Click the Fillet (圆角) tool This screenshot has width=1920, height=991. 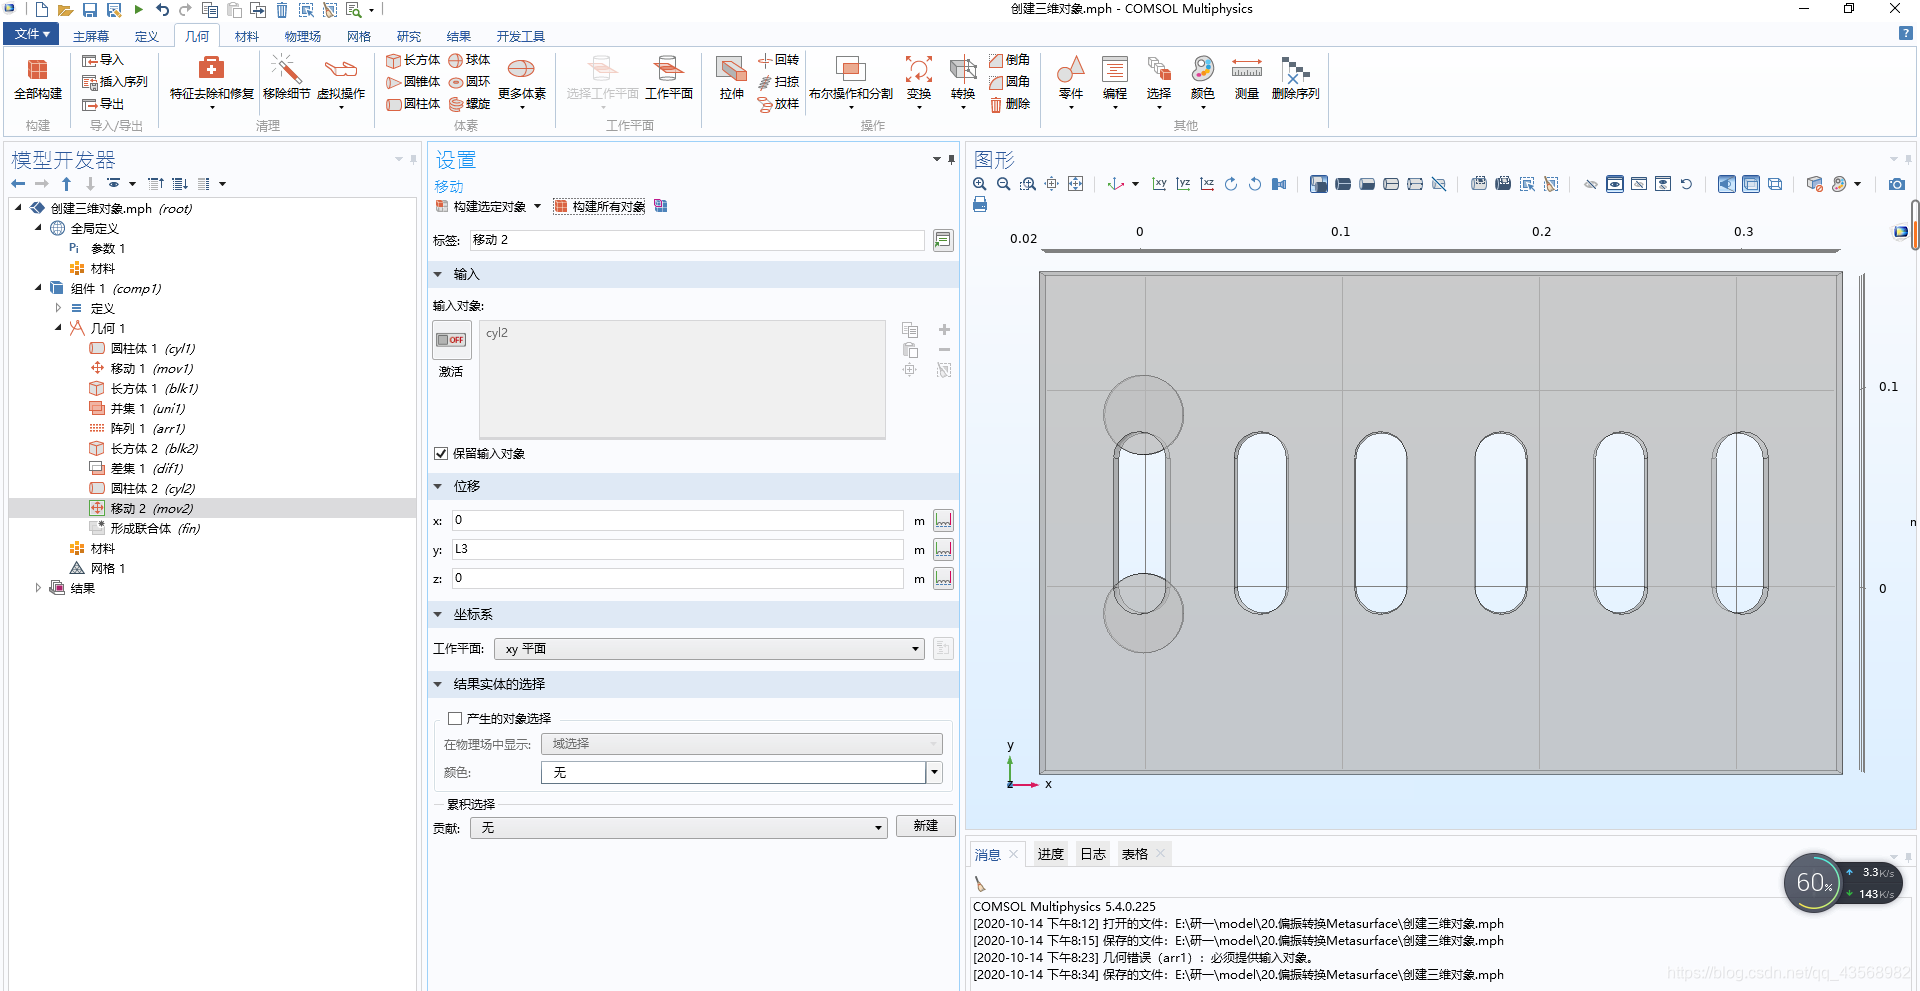[x=1009, y=82]
